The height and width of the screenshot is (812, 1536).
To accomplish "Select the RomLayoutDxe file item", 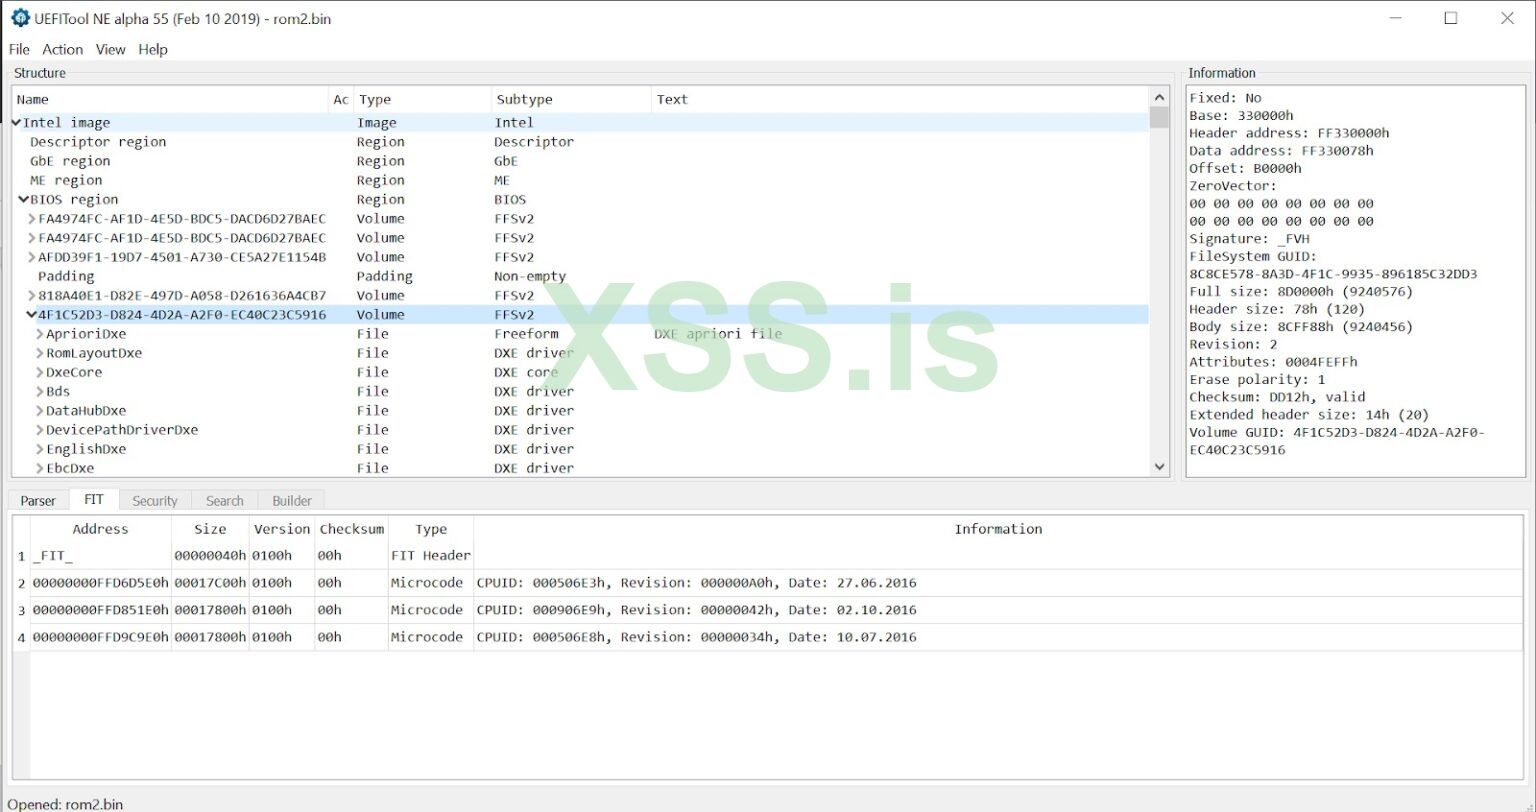I will pyautogui.click(x=94, y=353).
